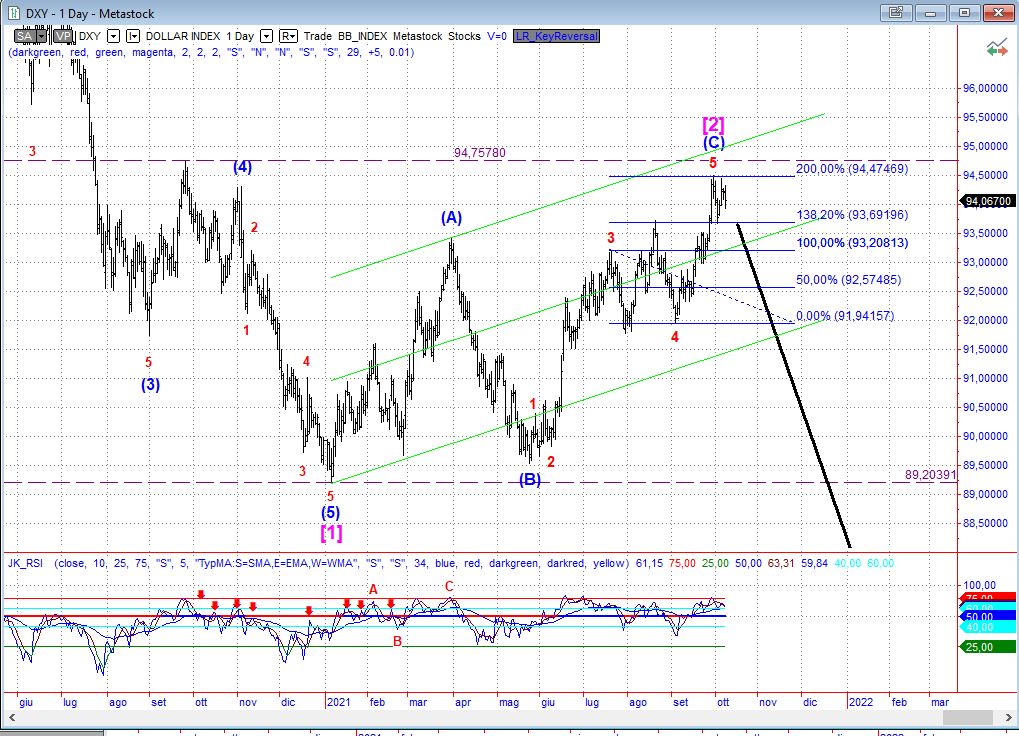Click the horizontal scrollbar right arrow
1019x736 pixels.
tap(1007, 717)
